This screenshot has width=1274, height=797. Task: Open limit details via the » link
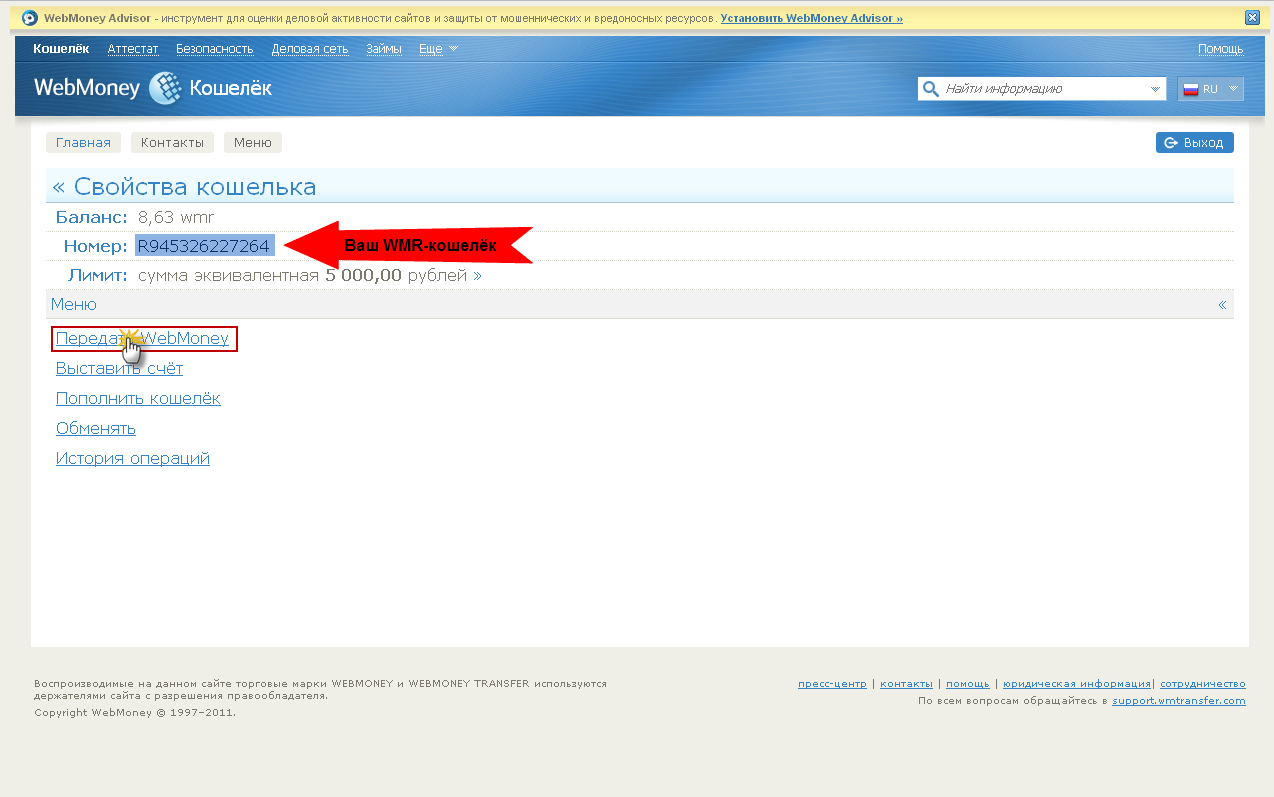pos(477,275)
